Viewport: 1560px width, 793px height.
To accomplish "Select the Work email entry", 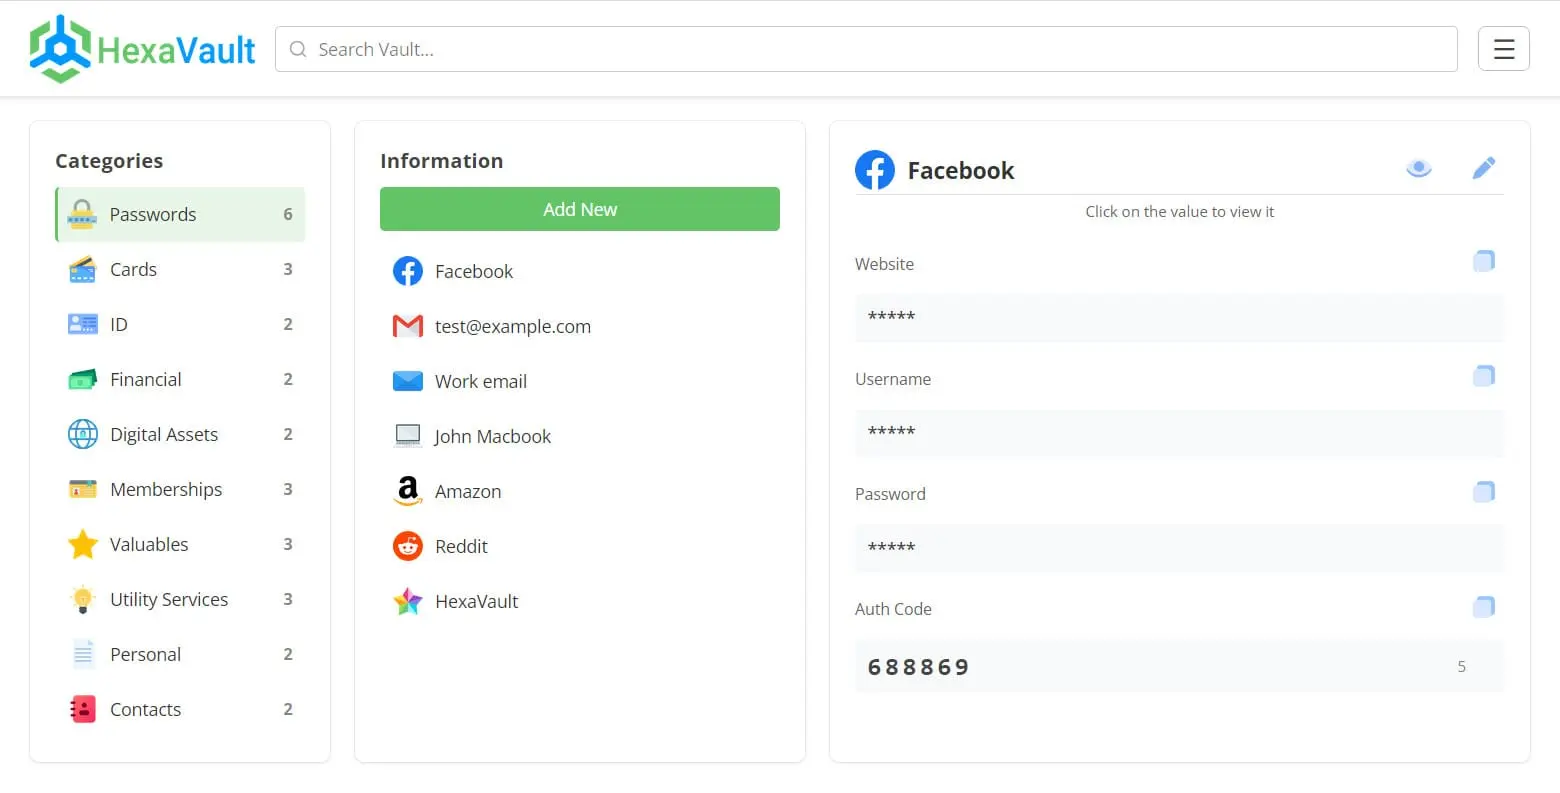I will pos(580,381).
